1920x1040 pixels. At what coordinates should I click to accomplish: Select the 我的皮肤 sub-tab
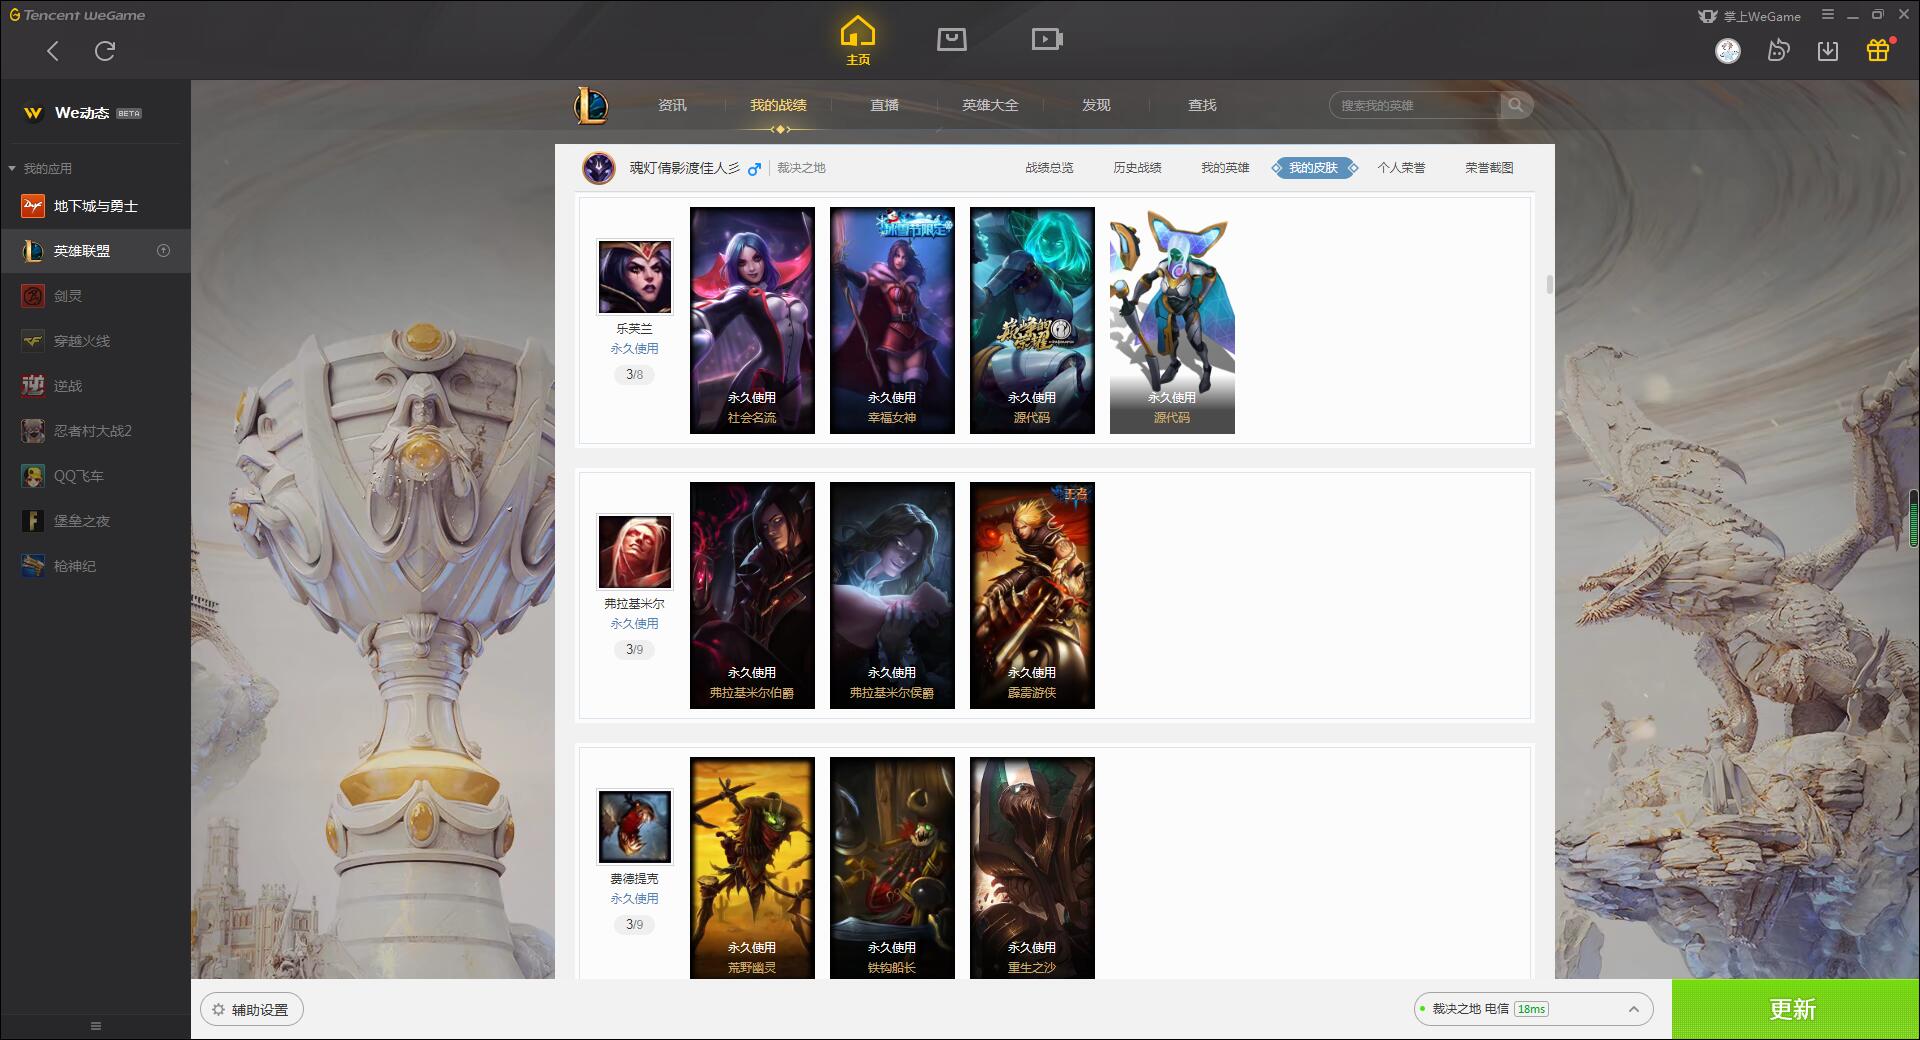pos(1314,168)
